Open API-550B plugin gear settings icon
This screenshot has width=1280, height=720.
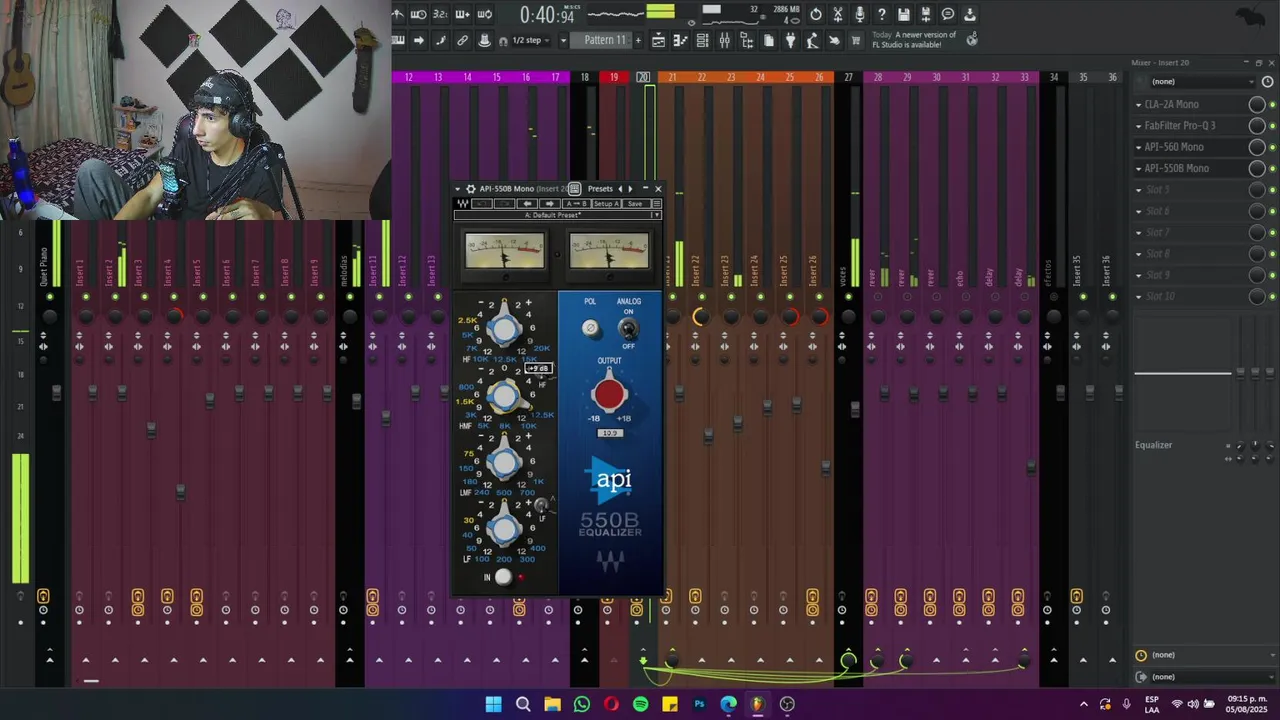click(471, 189)
